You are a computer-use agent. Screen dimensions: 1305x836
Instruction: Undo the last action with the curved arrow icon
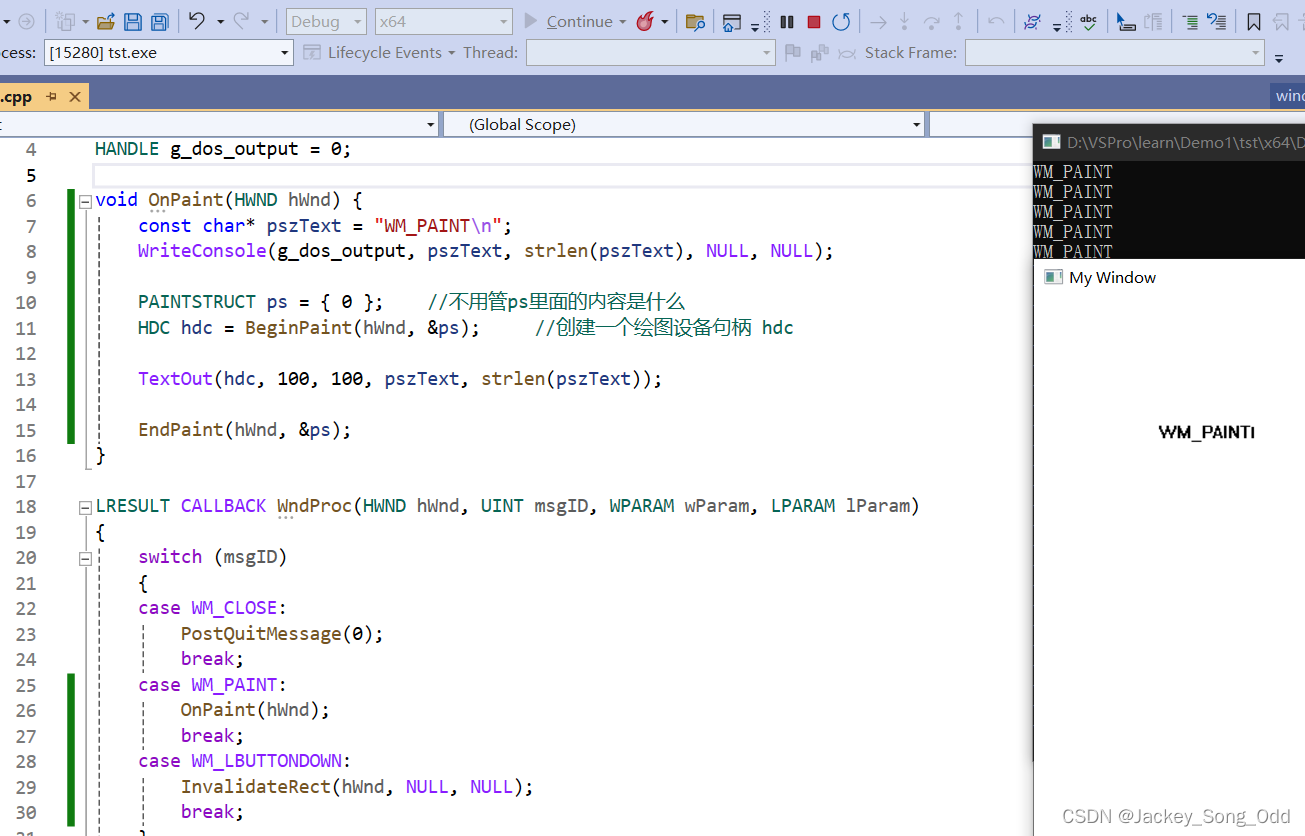[196, 21]
